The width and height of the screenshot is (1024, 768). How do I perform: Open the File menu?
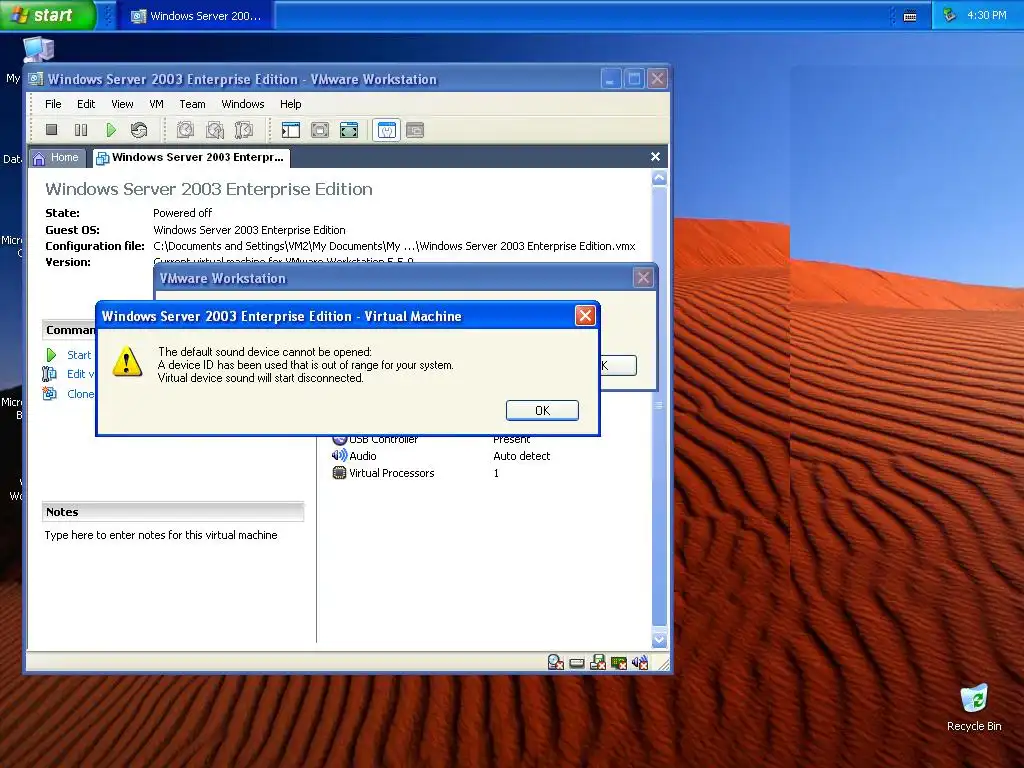pyautogui.click(x=53, y=104)
